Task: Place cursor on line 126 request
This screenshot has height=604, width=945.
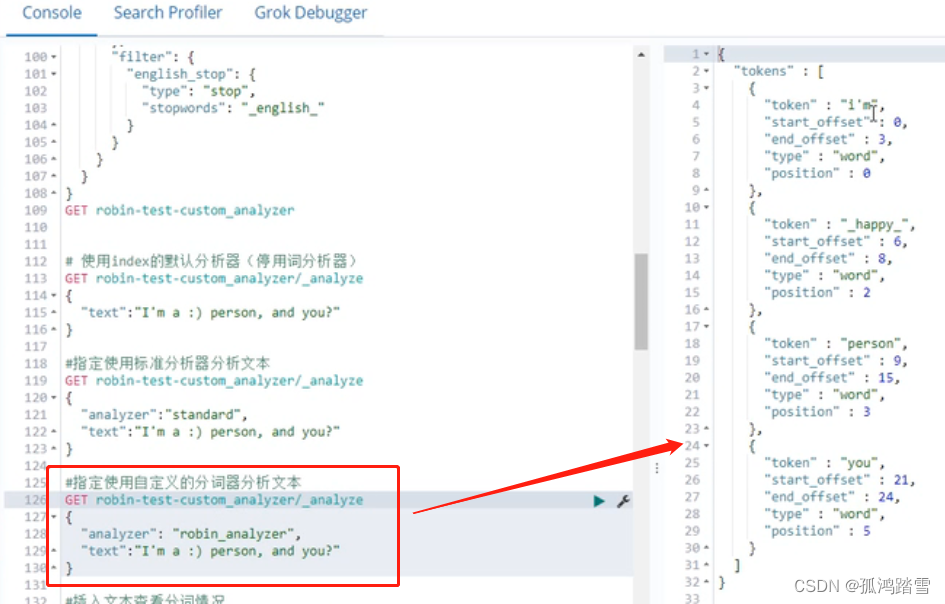Action: [x=214, y=500]
